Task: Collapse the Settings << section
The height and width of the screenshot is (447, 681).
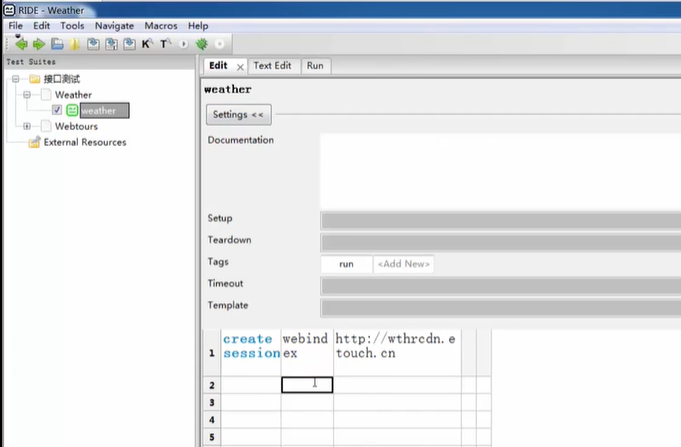Action: tap(239, 115)
